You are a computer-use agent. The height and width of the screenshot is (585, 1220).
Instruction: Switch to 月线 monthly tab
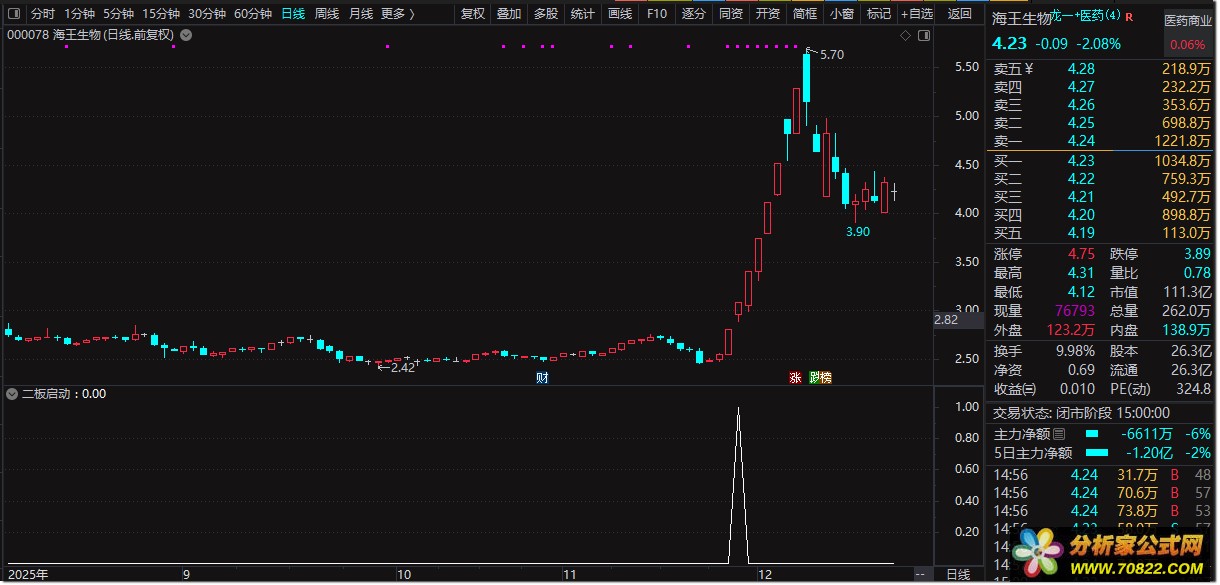361,14
